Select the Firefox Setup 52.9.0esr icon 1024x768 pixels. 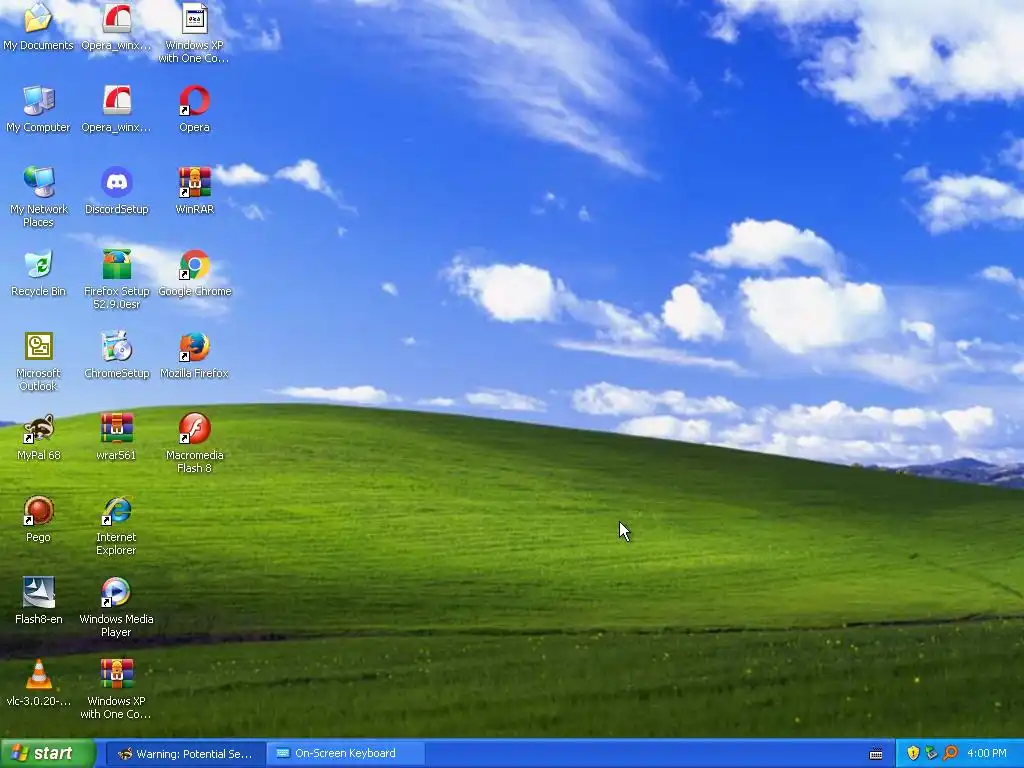(116, 265)
